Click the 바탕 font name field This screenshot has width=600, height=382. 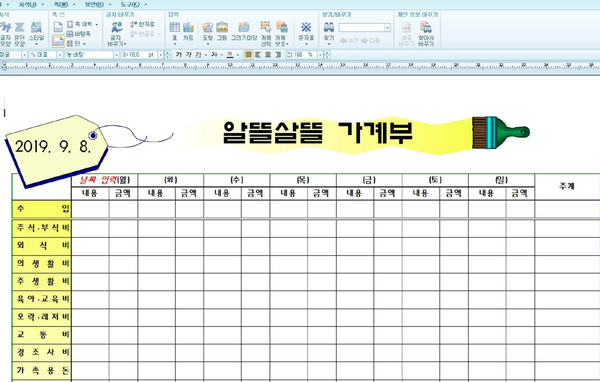[89, 55]
